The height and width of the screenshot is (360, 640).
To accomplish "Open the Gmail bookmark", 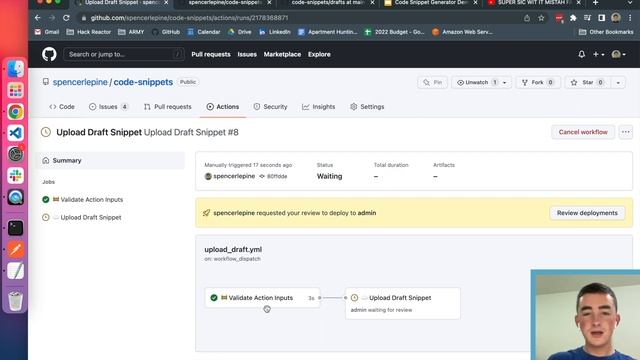I will click(x=47, y=32).
